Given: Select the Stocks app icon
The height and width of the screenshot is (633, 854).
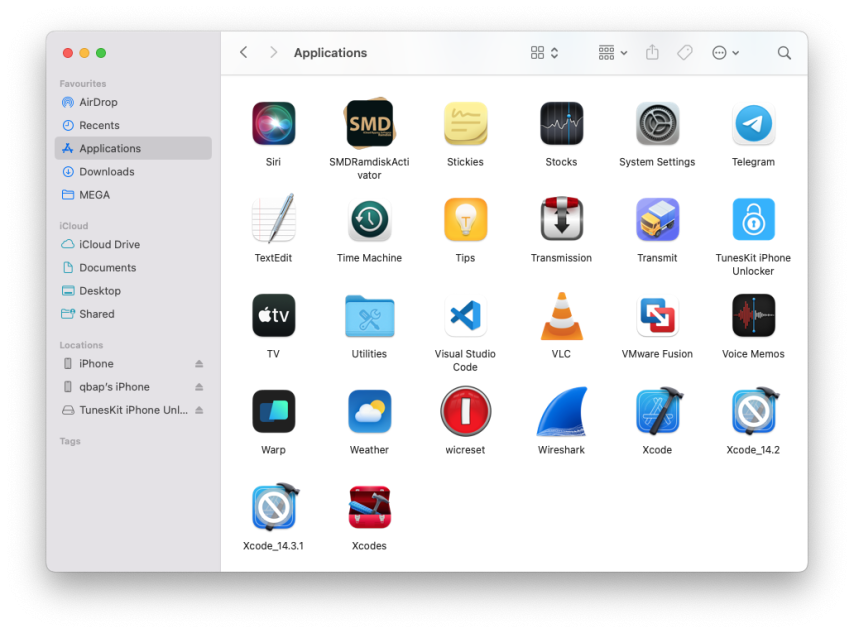Looking at the screenshot, I should [561, 124].
